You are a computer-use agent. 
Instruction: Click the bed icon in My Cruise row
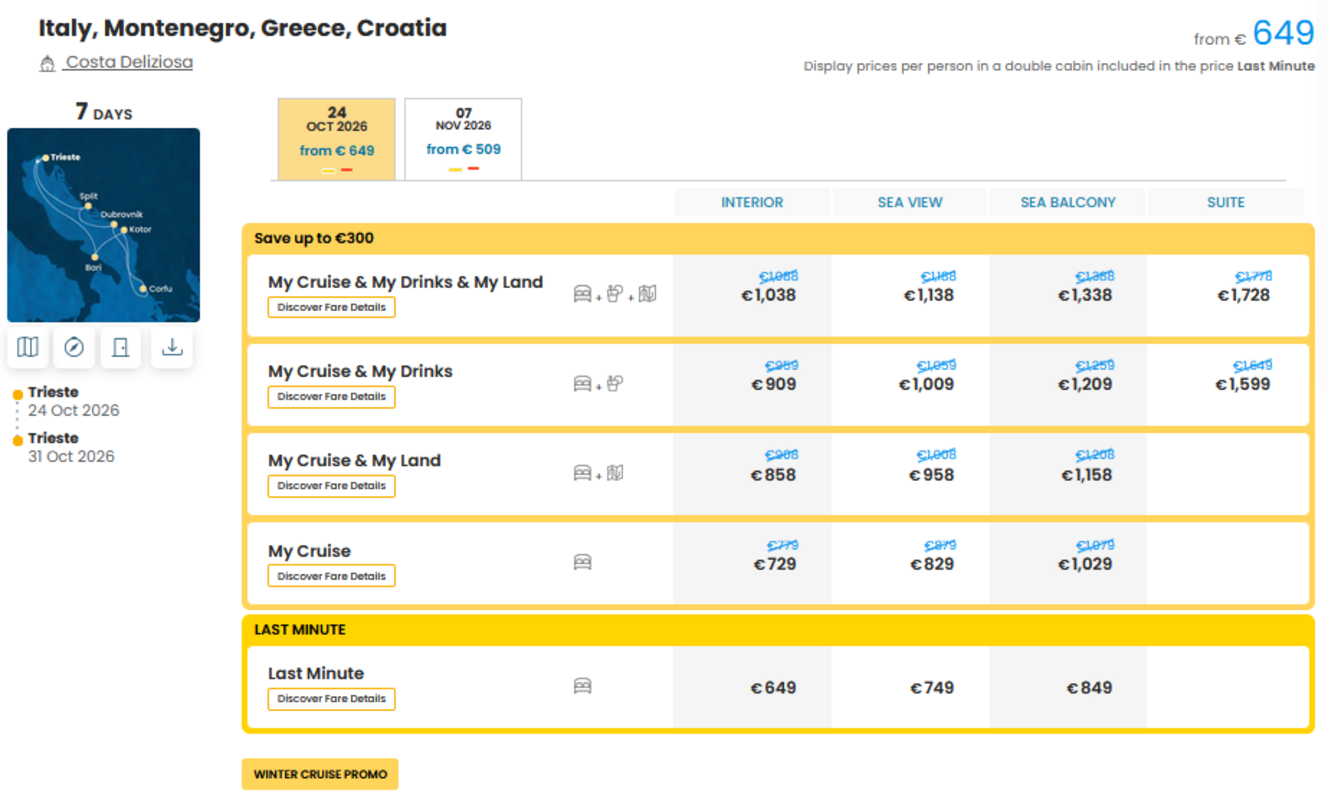click(x=582, y=562)
